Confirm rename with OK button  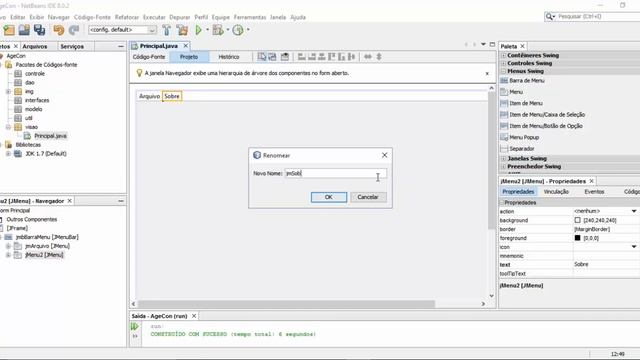point(329,197)
